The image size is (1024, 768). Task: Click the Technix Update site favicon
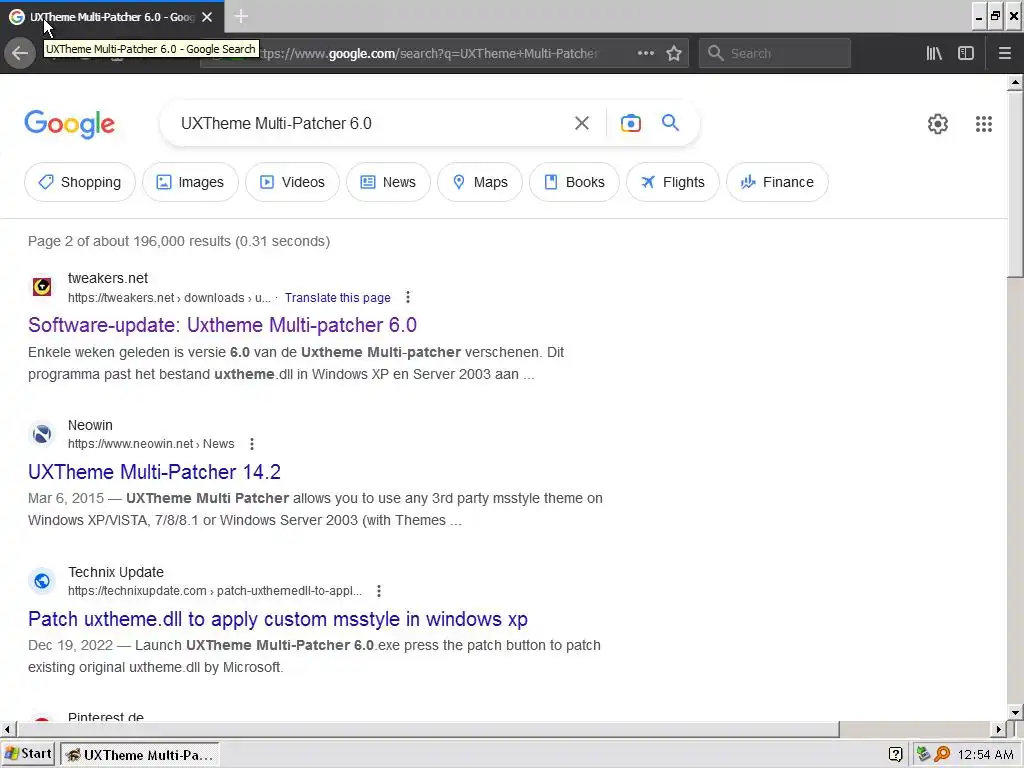click(x=42, y=581)
